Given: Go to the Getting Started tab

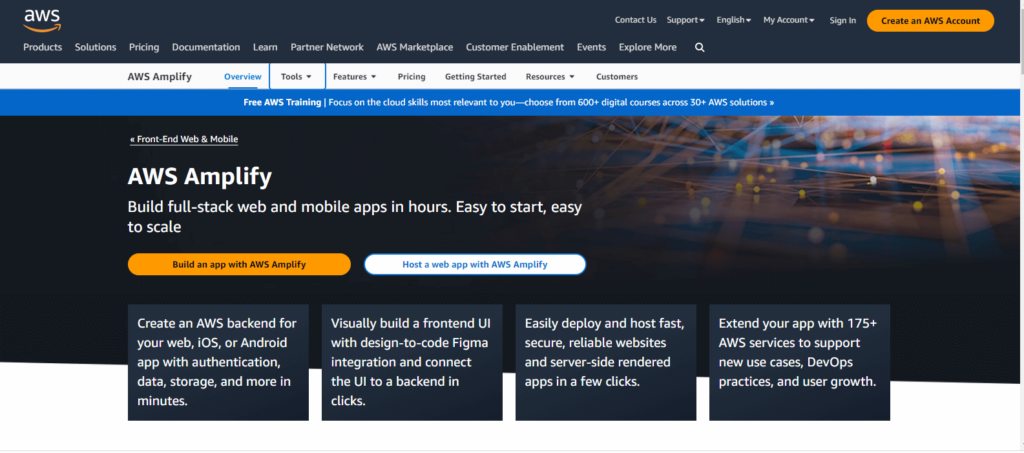Looking at the screenshot, I should pyautogui.click(x=475, y=76).
